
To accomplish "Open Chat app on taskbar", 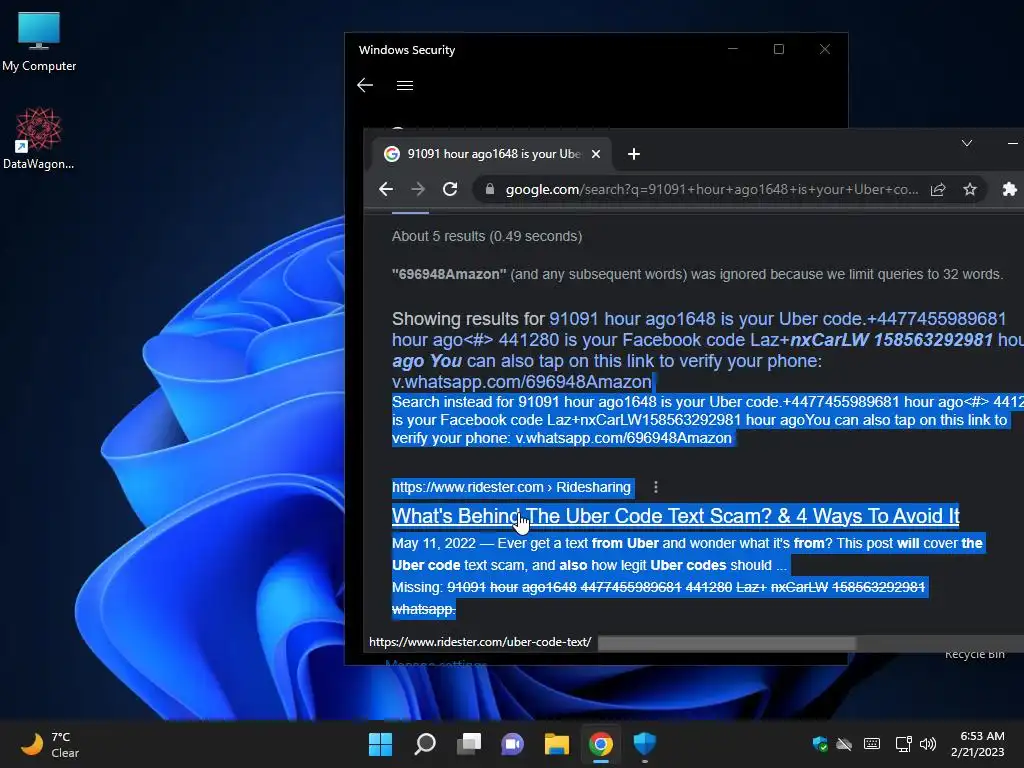I will [512, 744].
